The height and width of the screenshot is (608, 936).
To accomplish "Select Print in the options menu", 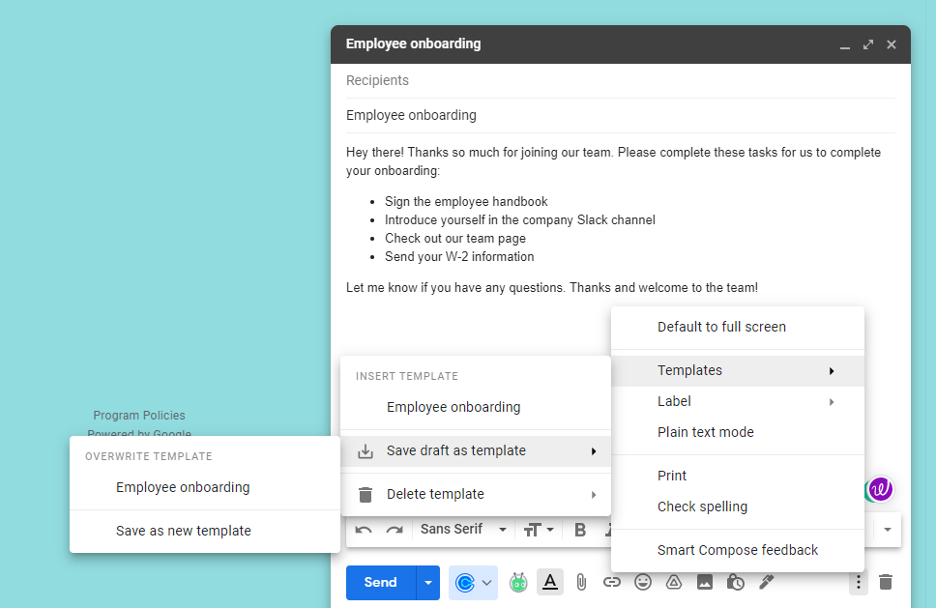I will pyautogui.click(x=737, y=476).
